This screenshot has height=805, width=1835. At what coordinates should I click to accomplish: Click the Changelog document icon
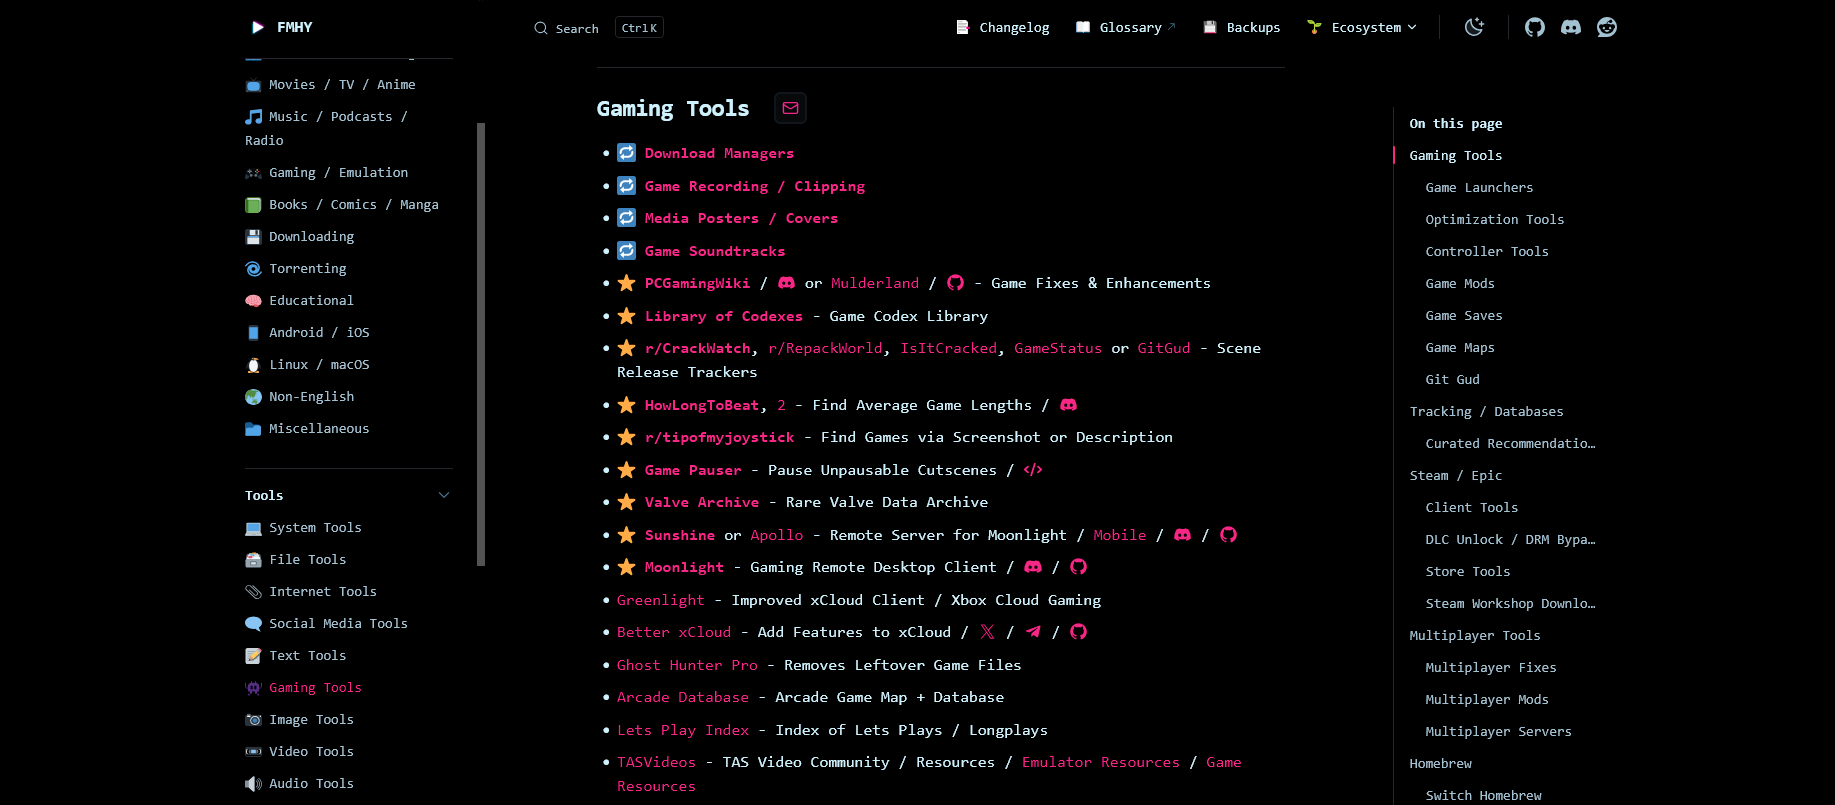pos(963,27)
